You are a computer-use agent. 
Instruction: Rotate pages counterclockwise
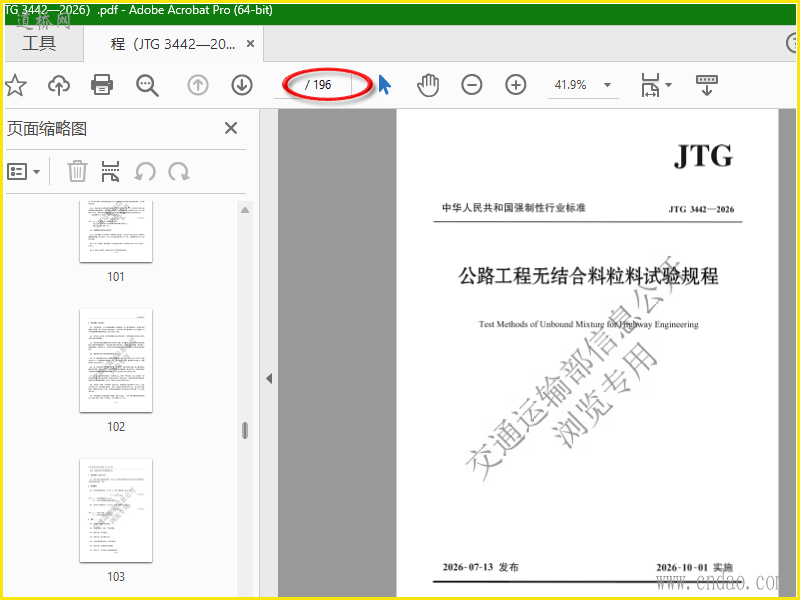pos(145,171)
